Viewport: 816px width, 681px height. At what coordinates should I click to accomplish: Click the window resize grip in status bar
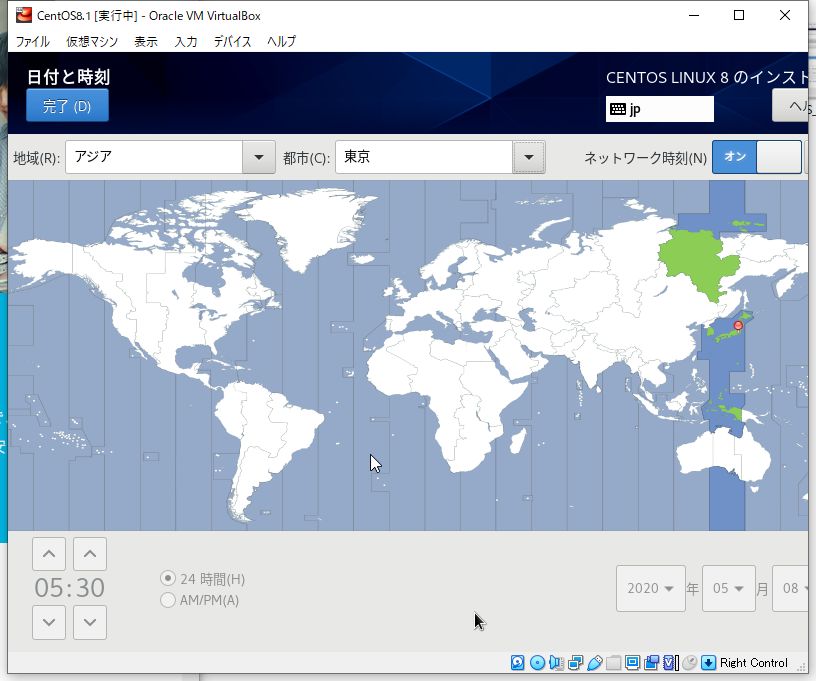pos(801,666)
